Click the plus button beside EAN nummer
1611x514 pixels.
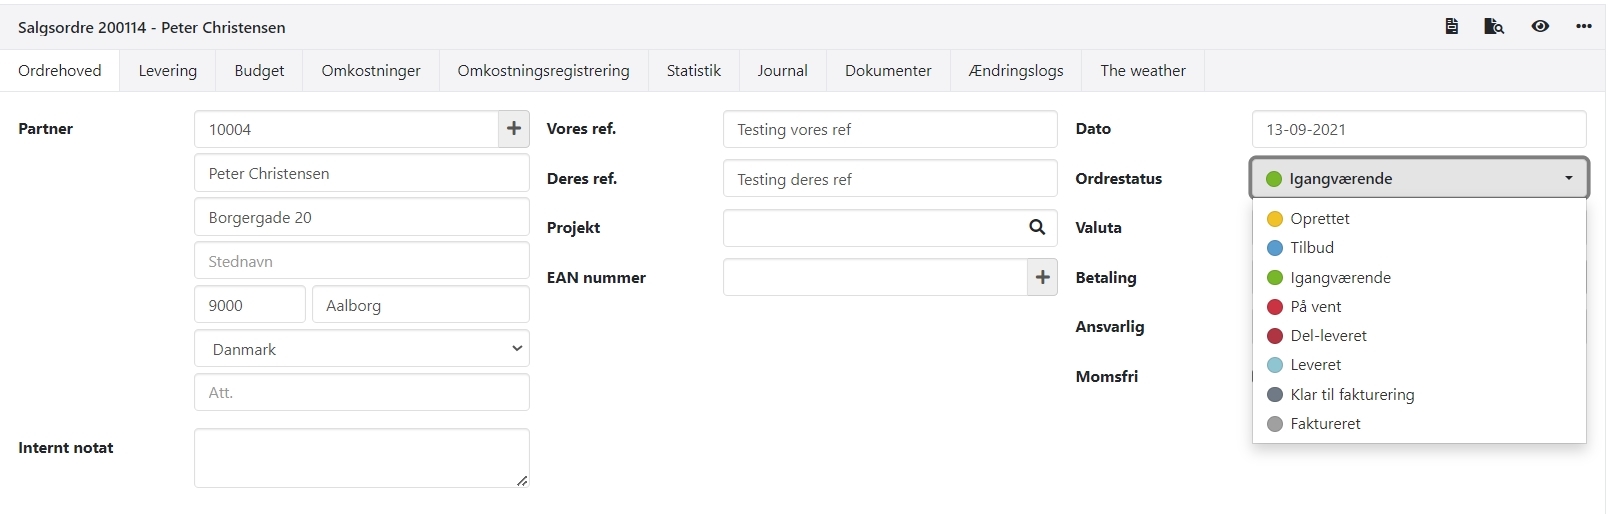point(1042,278)
